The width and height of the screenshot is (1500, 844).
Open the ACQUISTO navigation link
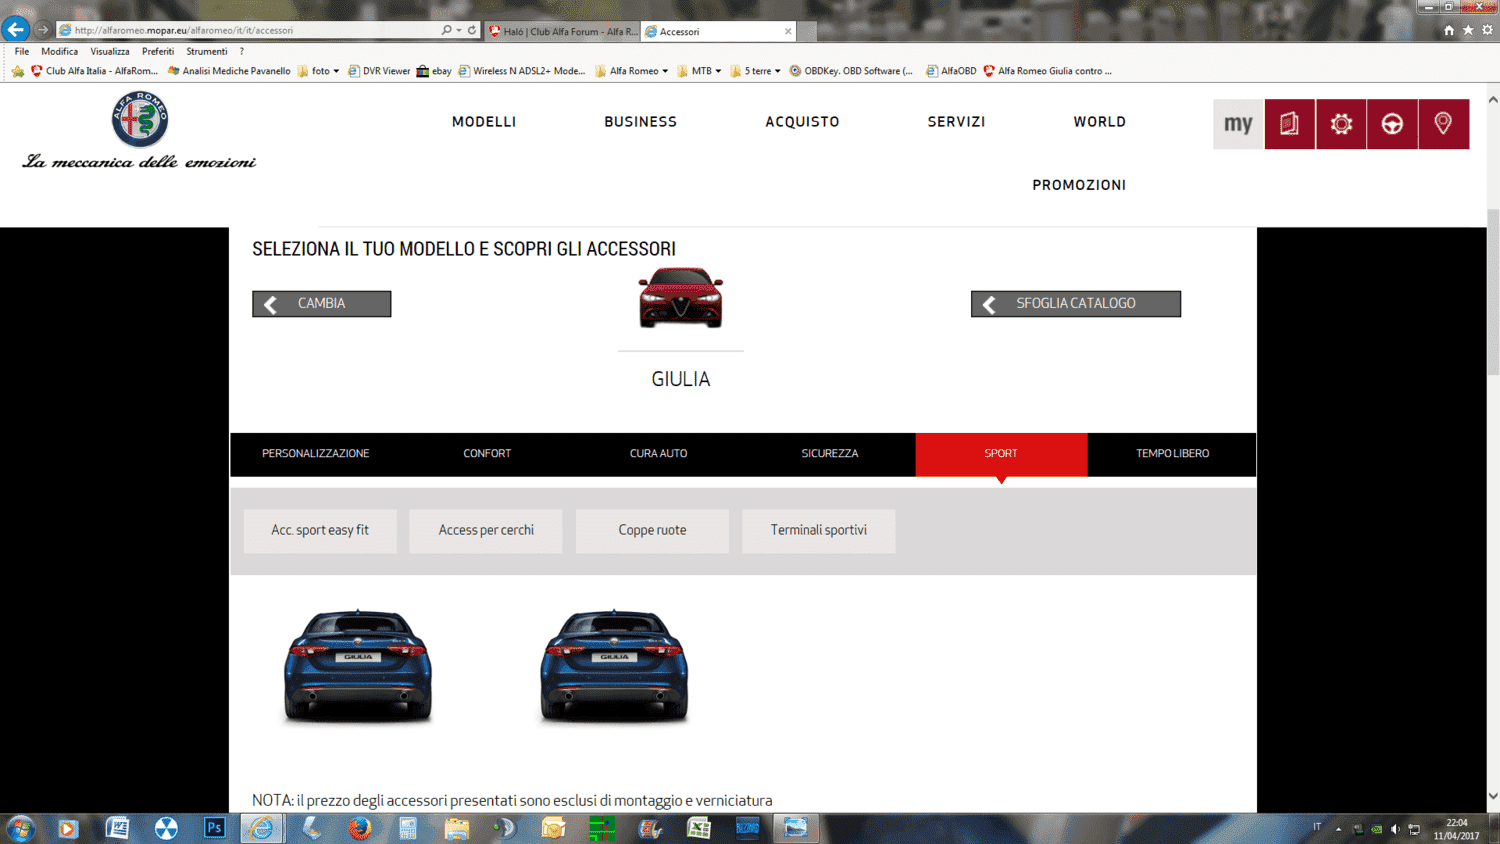pos(803,122)
